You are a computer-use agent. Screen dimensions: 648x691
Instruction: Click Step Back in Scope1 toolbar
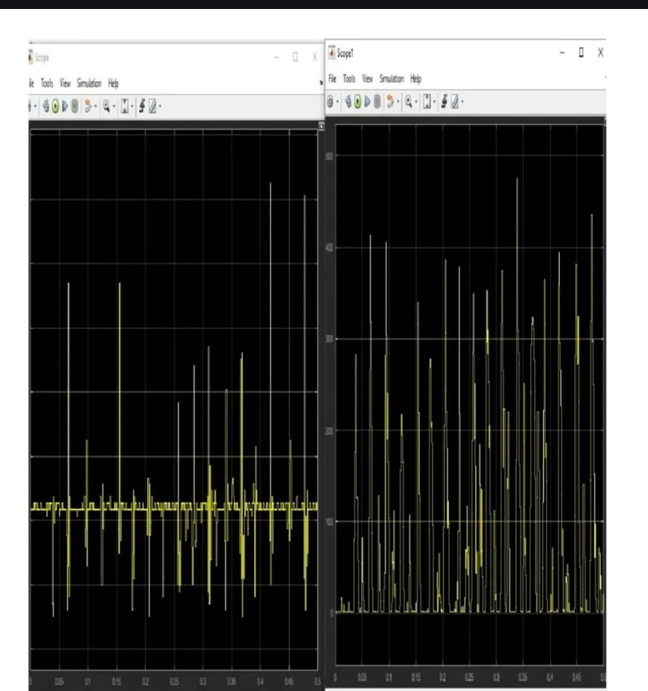point(348,102)
